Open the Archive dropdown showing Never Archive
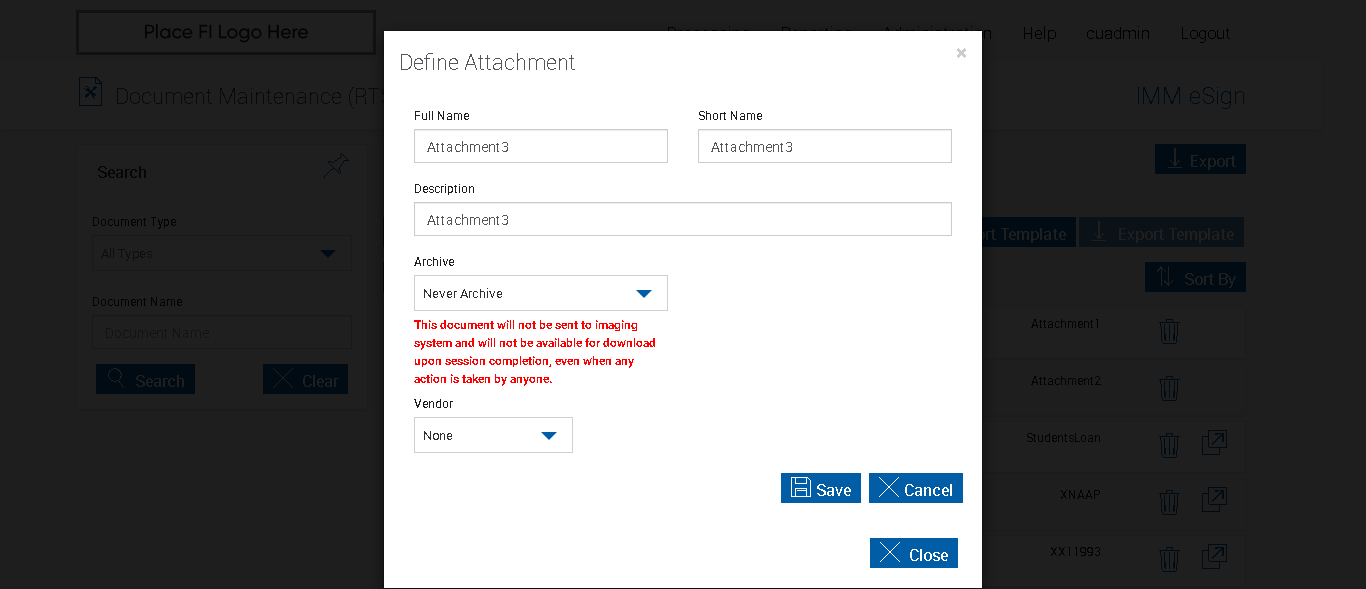The image size is (1366, 589). coord(540,293)
